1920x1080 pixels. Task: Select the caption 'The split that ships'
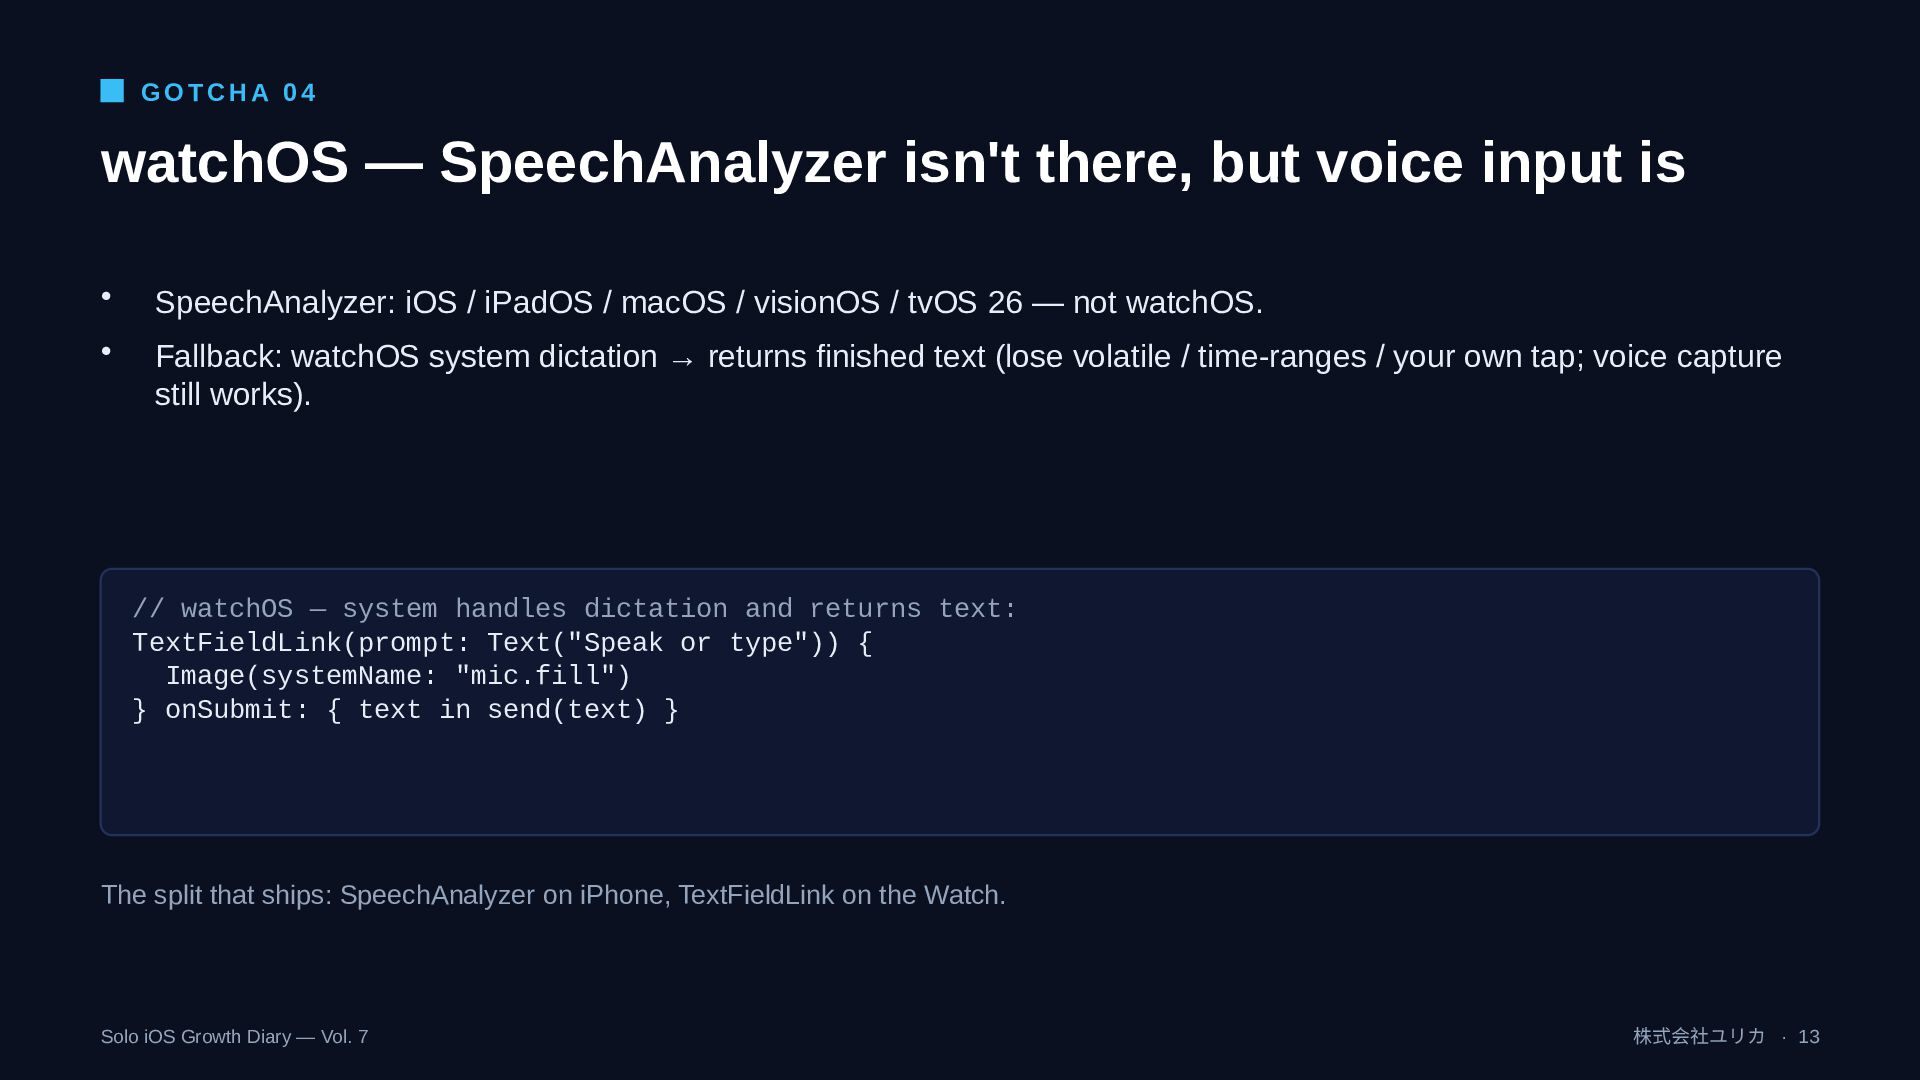[553, 895]
